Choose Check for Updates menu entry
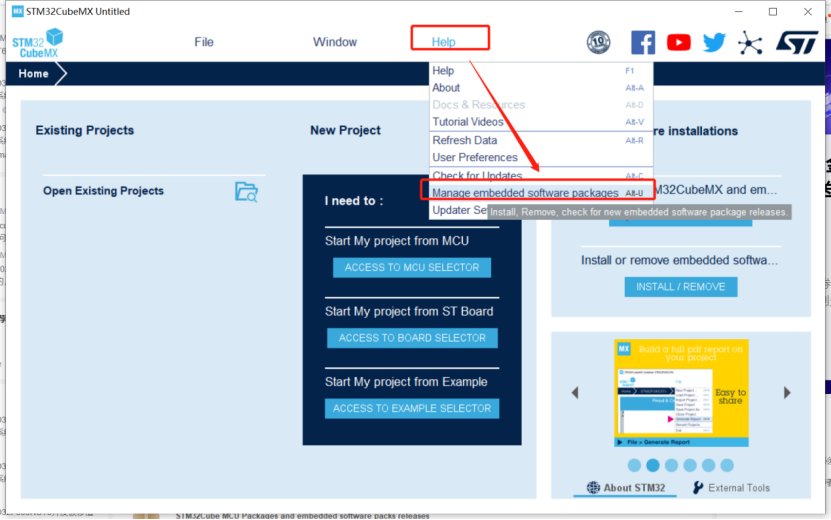The height and width of the screenshot is (520, 831). coord(541,175)
